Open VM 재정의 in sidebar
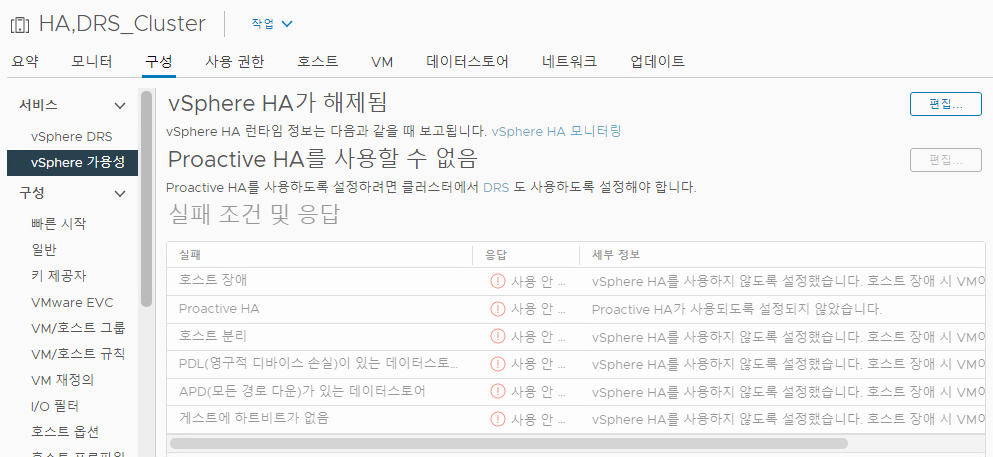993x457 pixels. click(62, 380)
